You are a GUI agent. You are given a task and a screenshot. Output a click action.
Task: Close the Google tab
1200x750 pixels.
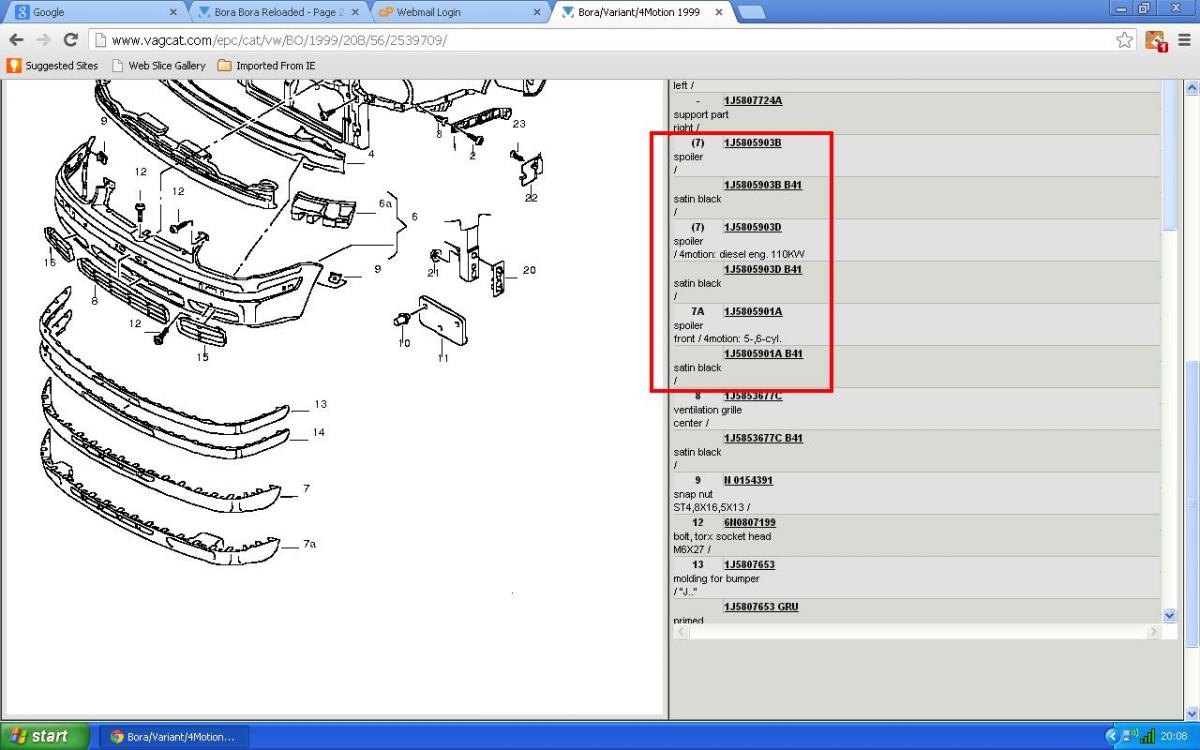click(x=173, y=12)
